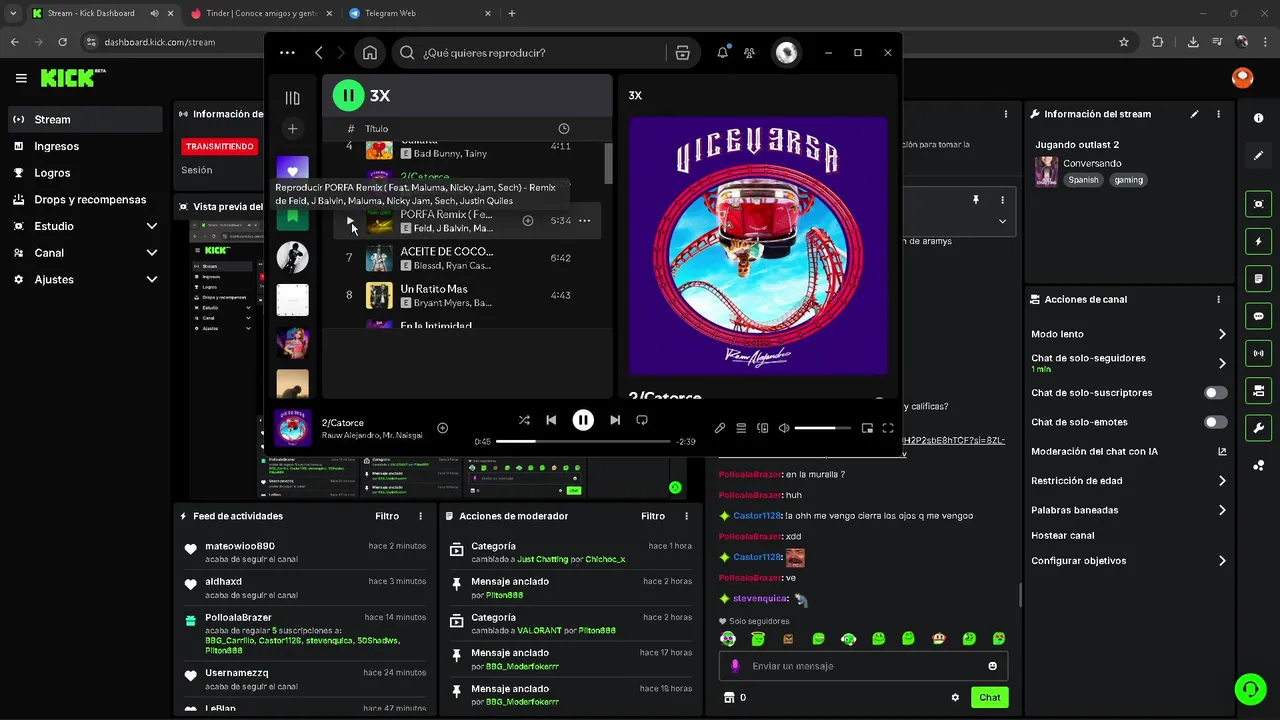Open the emoji picker in chat input
The height and width of the screenshot is (720, 1280).
pos(992,666)
